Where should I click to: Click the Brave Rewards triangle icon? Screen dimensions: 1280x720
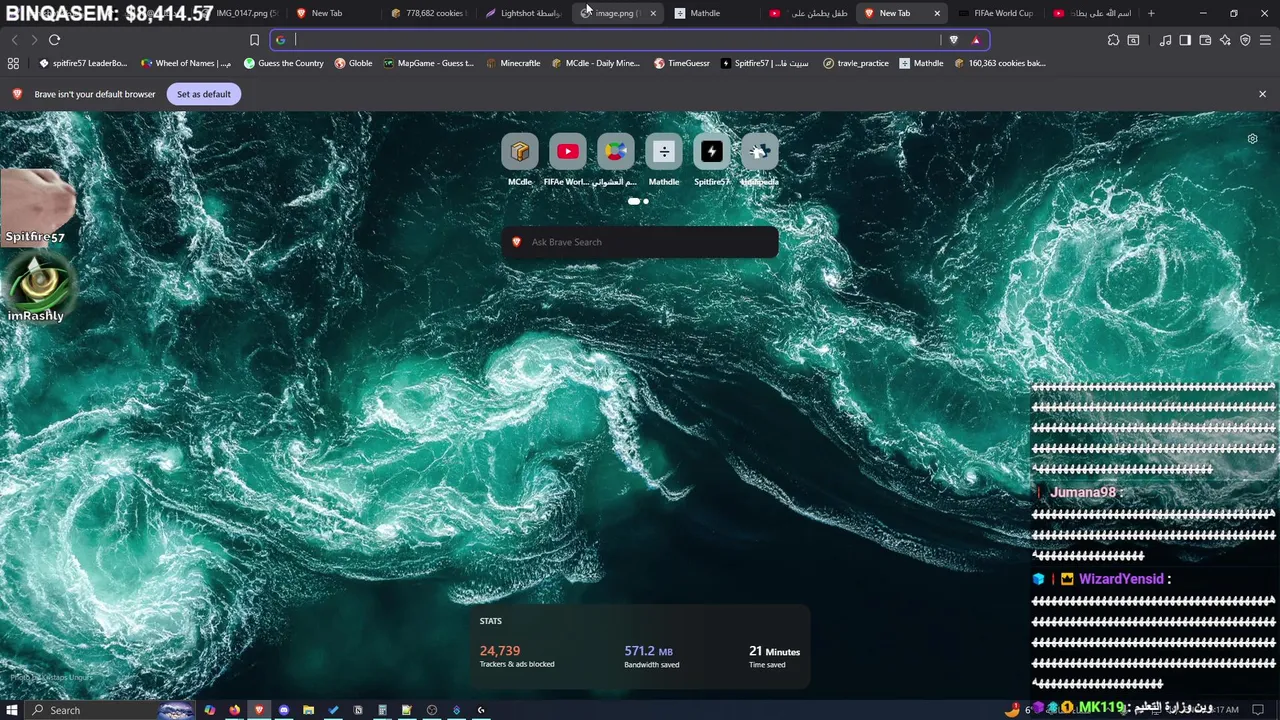976,40
